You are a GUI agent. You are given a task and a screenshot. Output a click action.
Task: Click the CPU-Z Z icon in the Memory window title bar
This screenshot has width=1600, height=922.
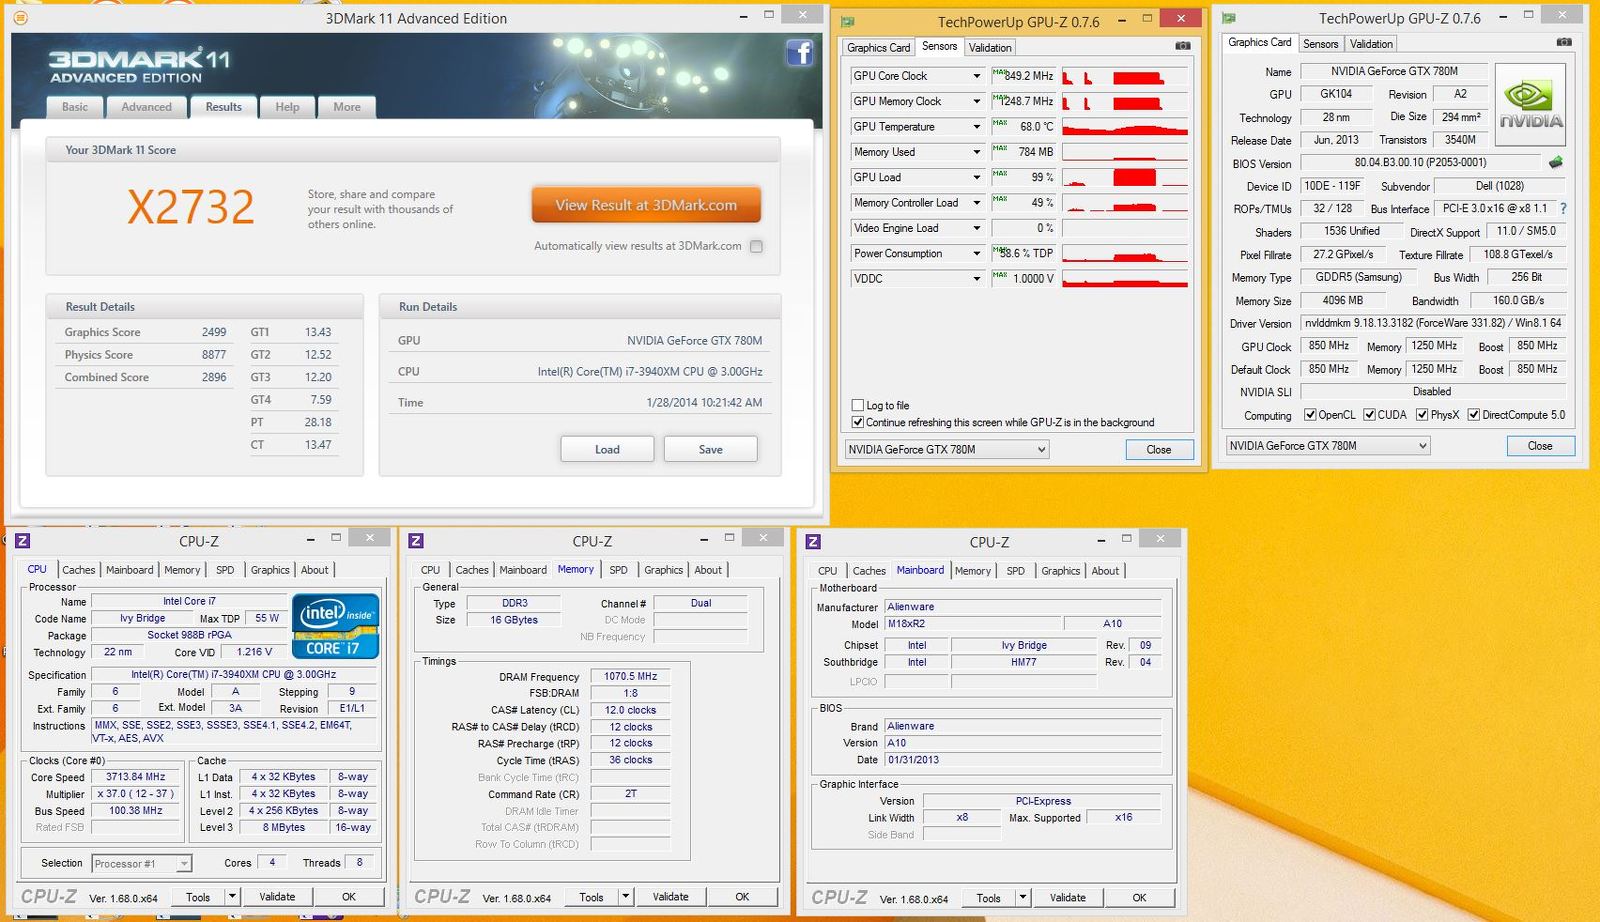click(x=416, y=541)
